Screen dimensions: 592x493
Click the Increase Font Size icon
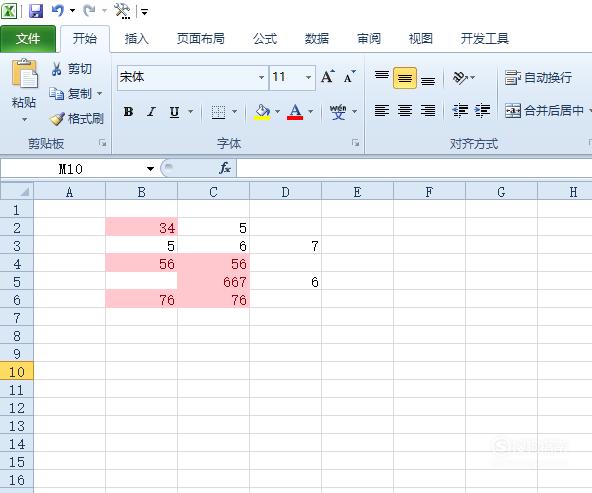point(328,77)
